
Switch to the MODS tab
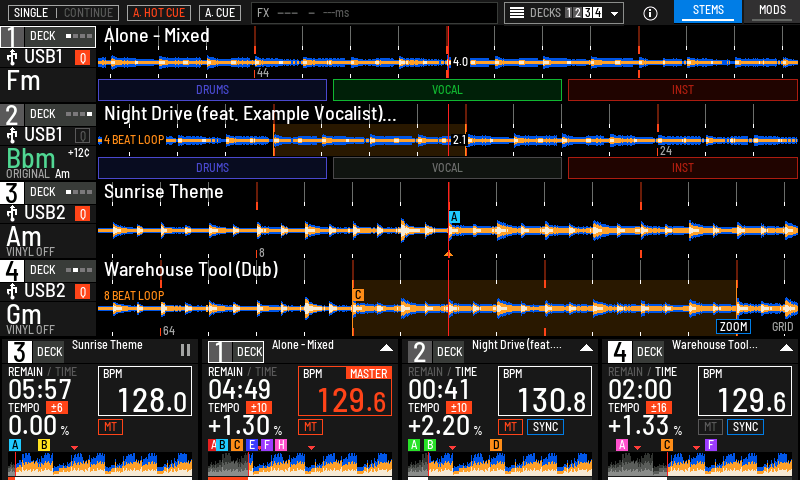coord(772,11)
